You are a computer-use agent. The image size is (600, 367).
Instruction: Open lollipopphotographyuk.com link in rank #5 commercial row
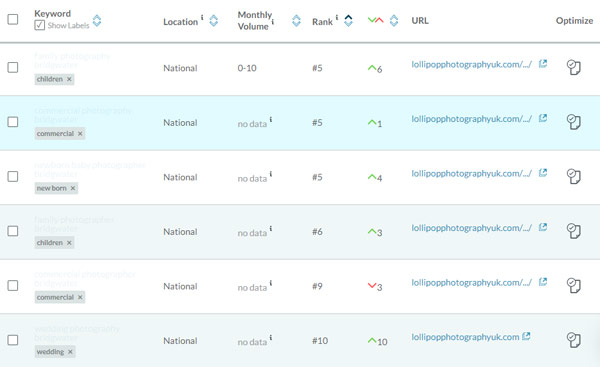[x=471, y=119]
